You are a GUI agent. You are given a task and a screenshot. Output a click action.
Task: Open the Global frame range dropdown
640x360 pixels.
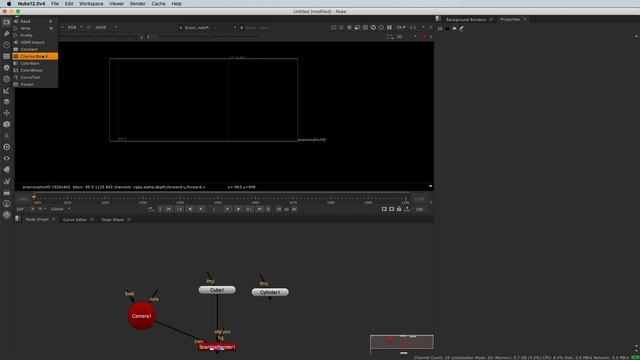point(60,209)
